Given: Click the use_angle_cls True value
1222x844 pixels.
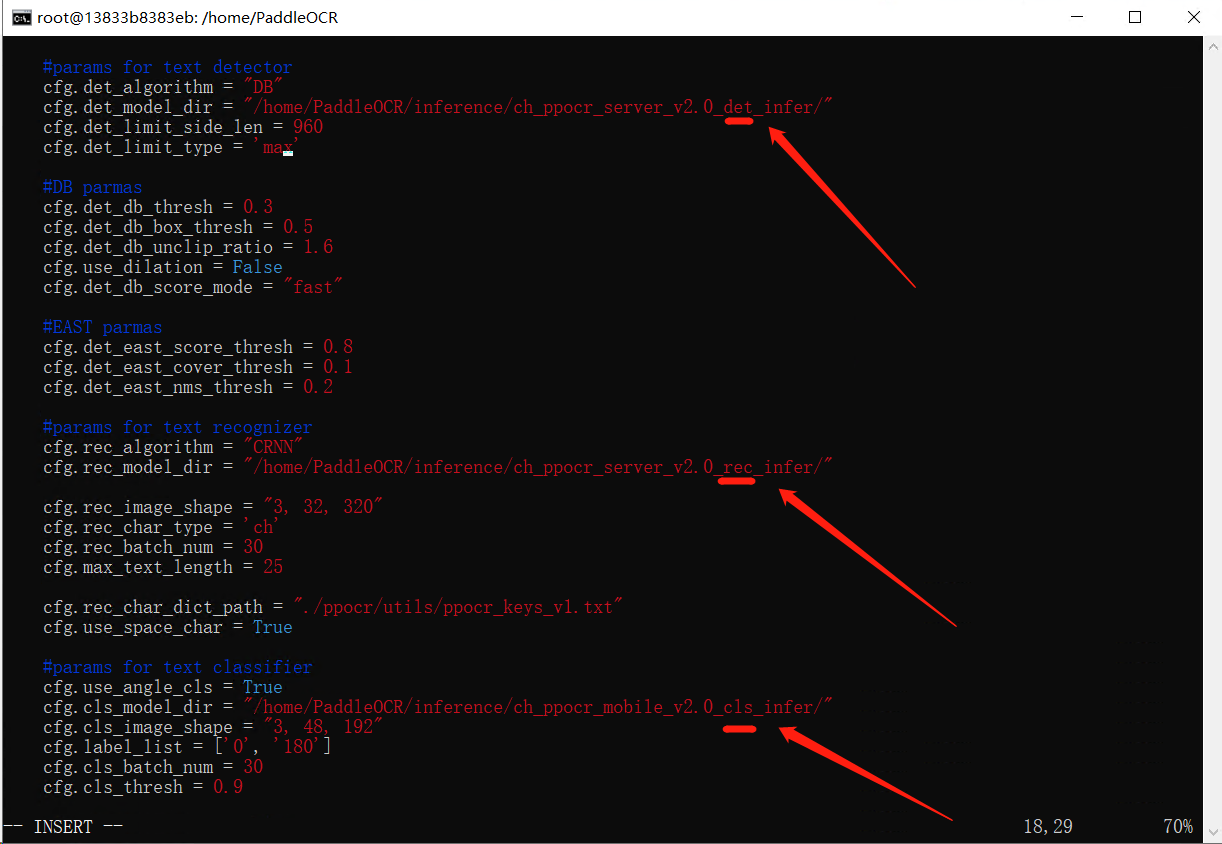Looking at the screenshot, I should coord(262,687).
